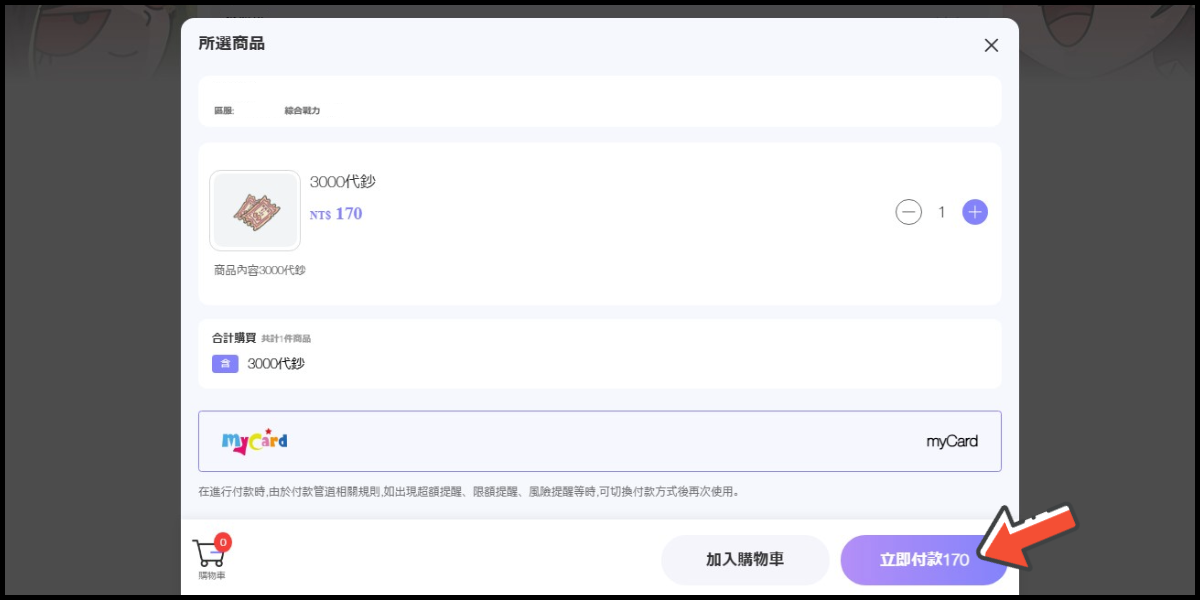The height and width of the screenshot is (600, 1200).
Task: Click the payment rules notice text
Action: click(x=468, y=492)
